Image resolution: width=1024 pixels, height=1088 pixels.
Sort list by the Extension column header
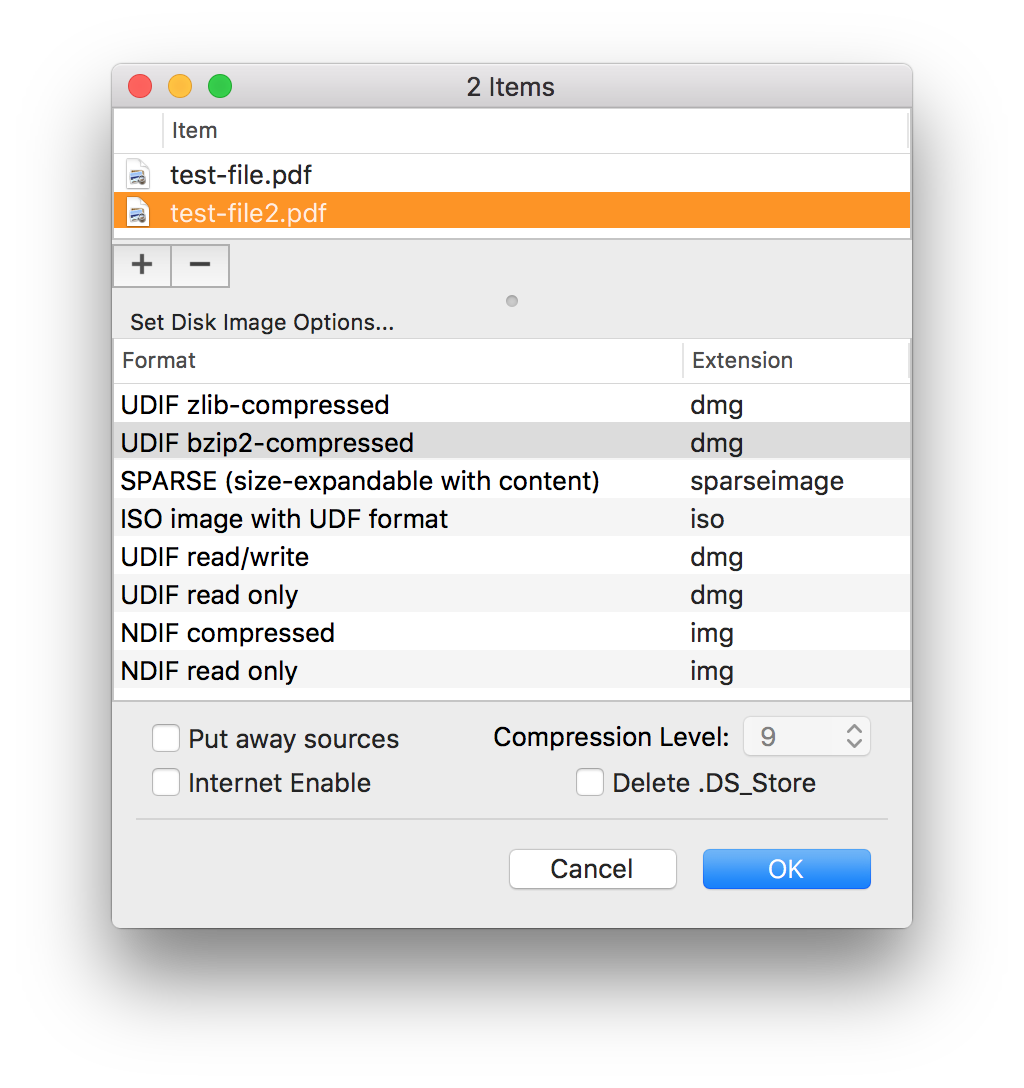click(x=796, y=361)
